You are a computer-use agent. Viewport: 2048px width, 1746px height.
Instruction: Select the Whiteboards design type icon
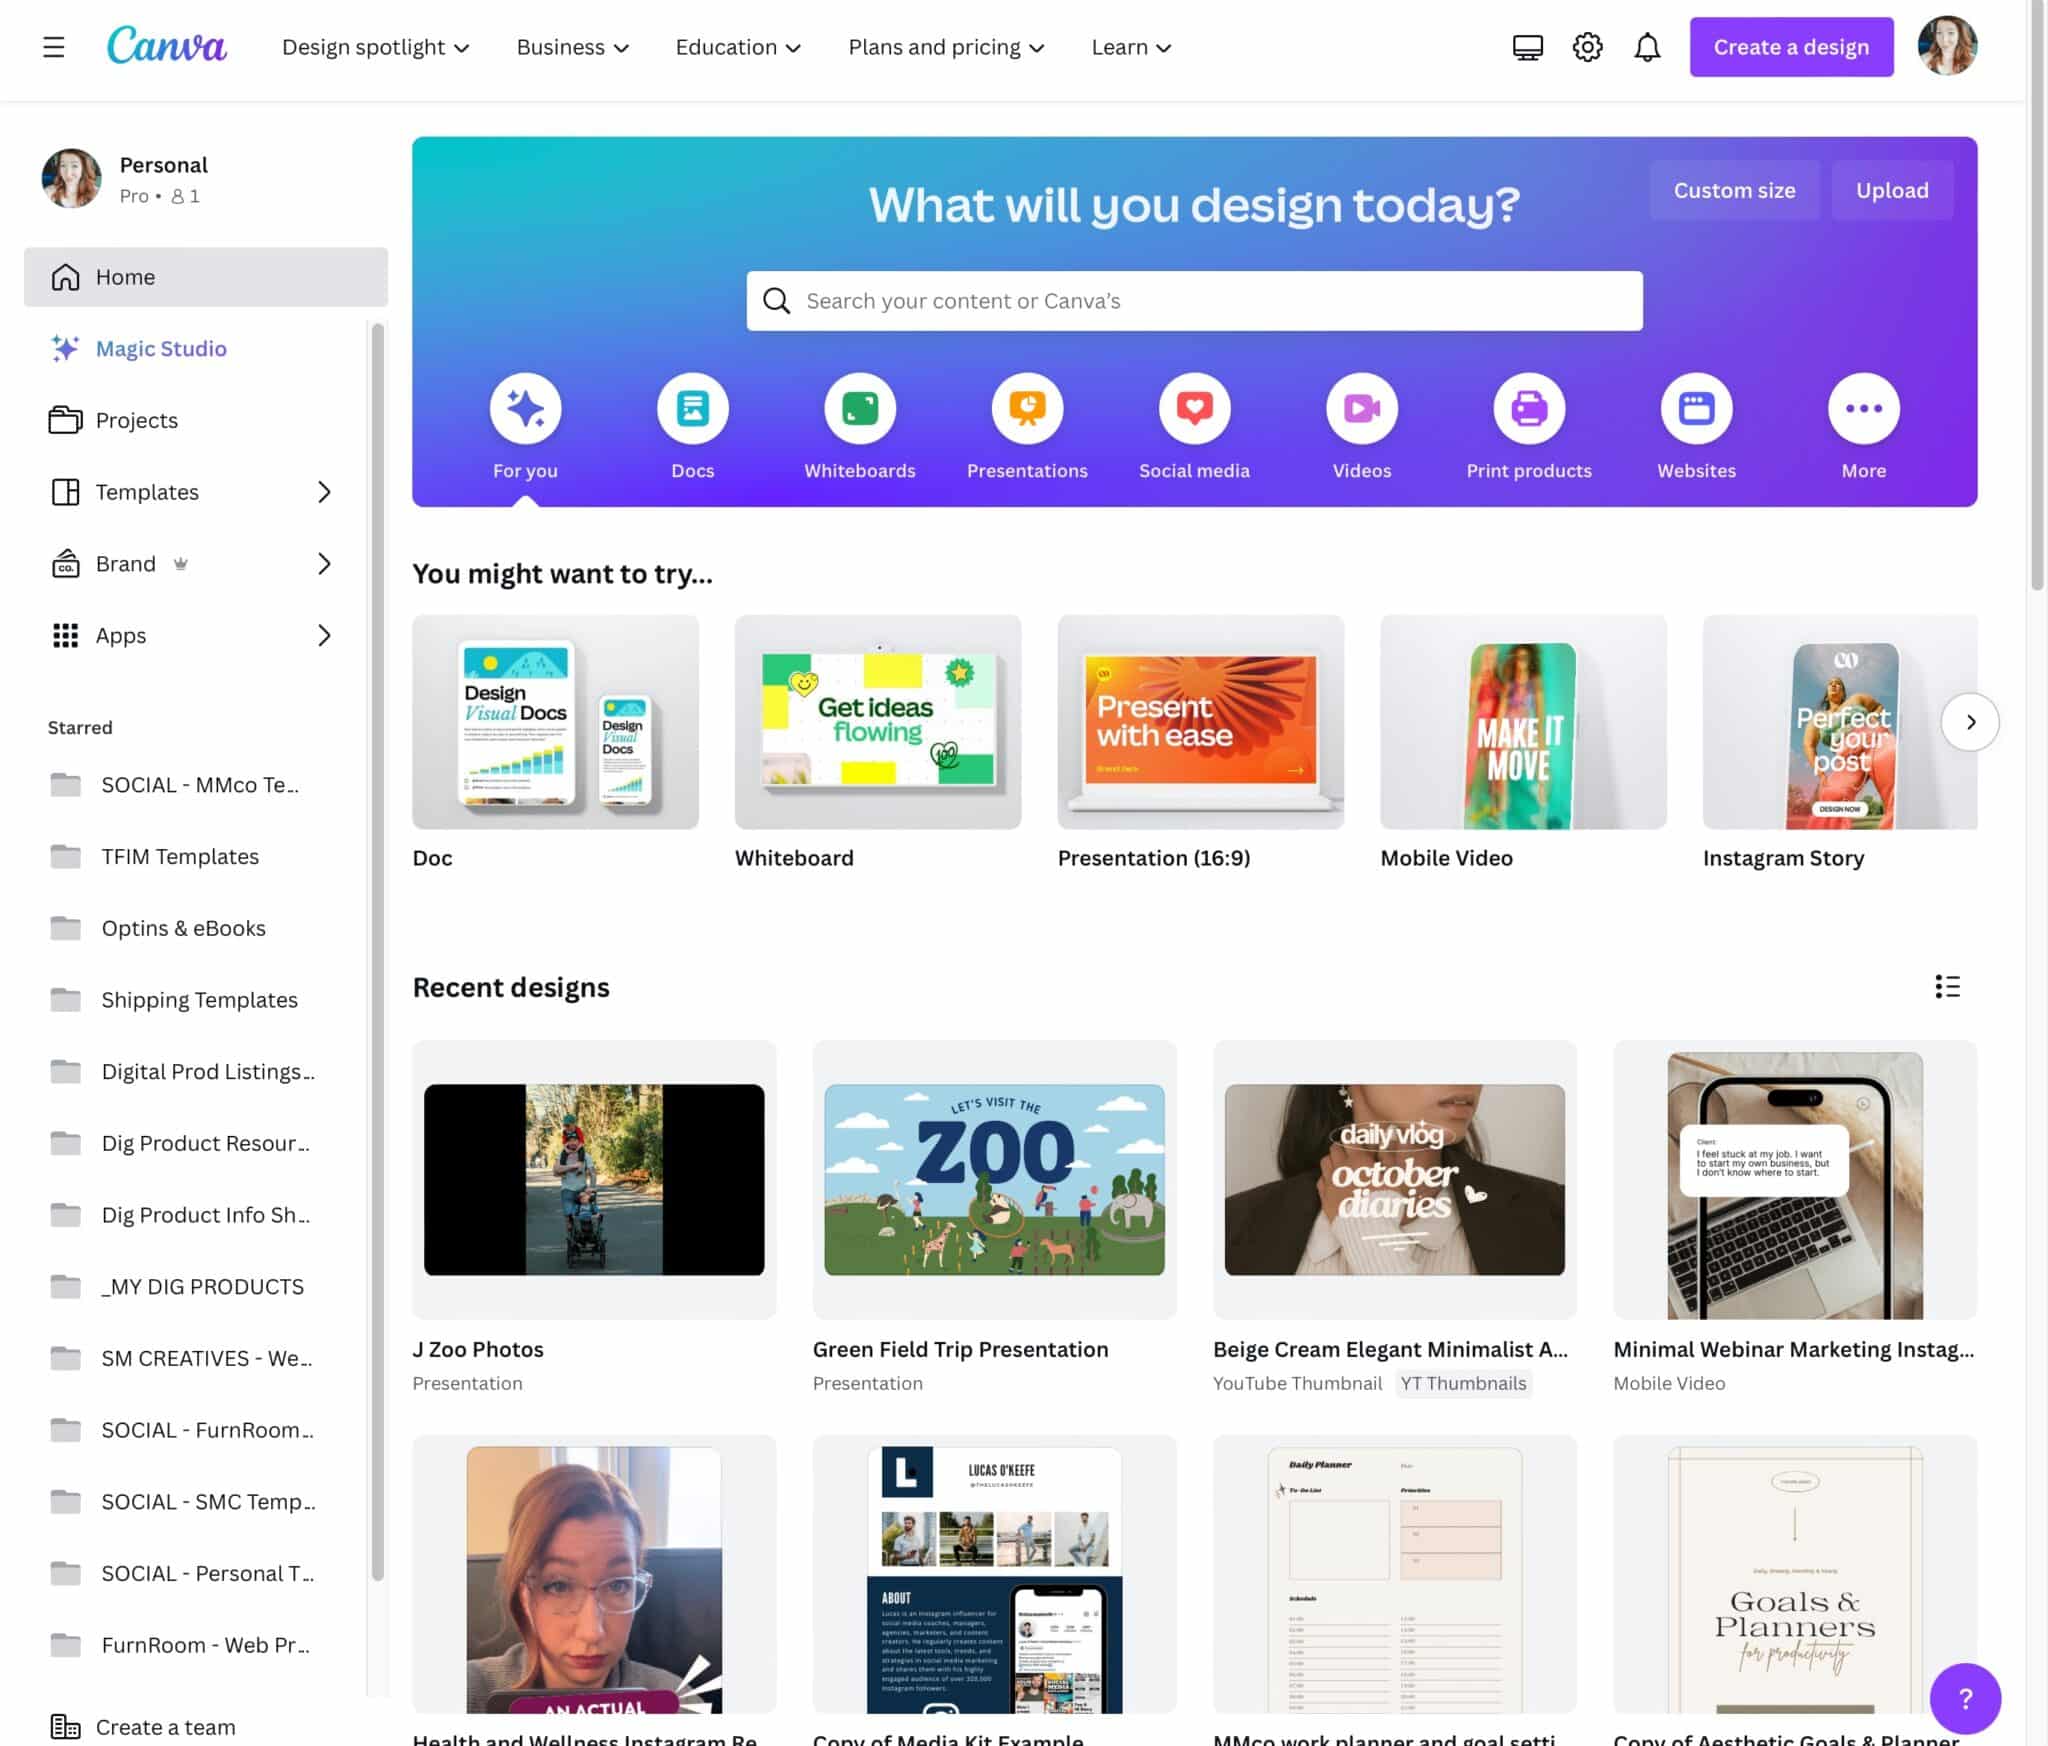859,408
